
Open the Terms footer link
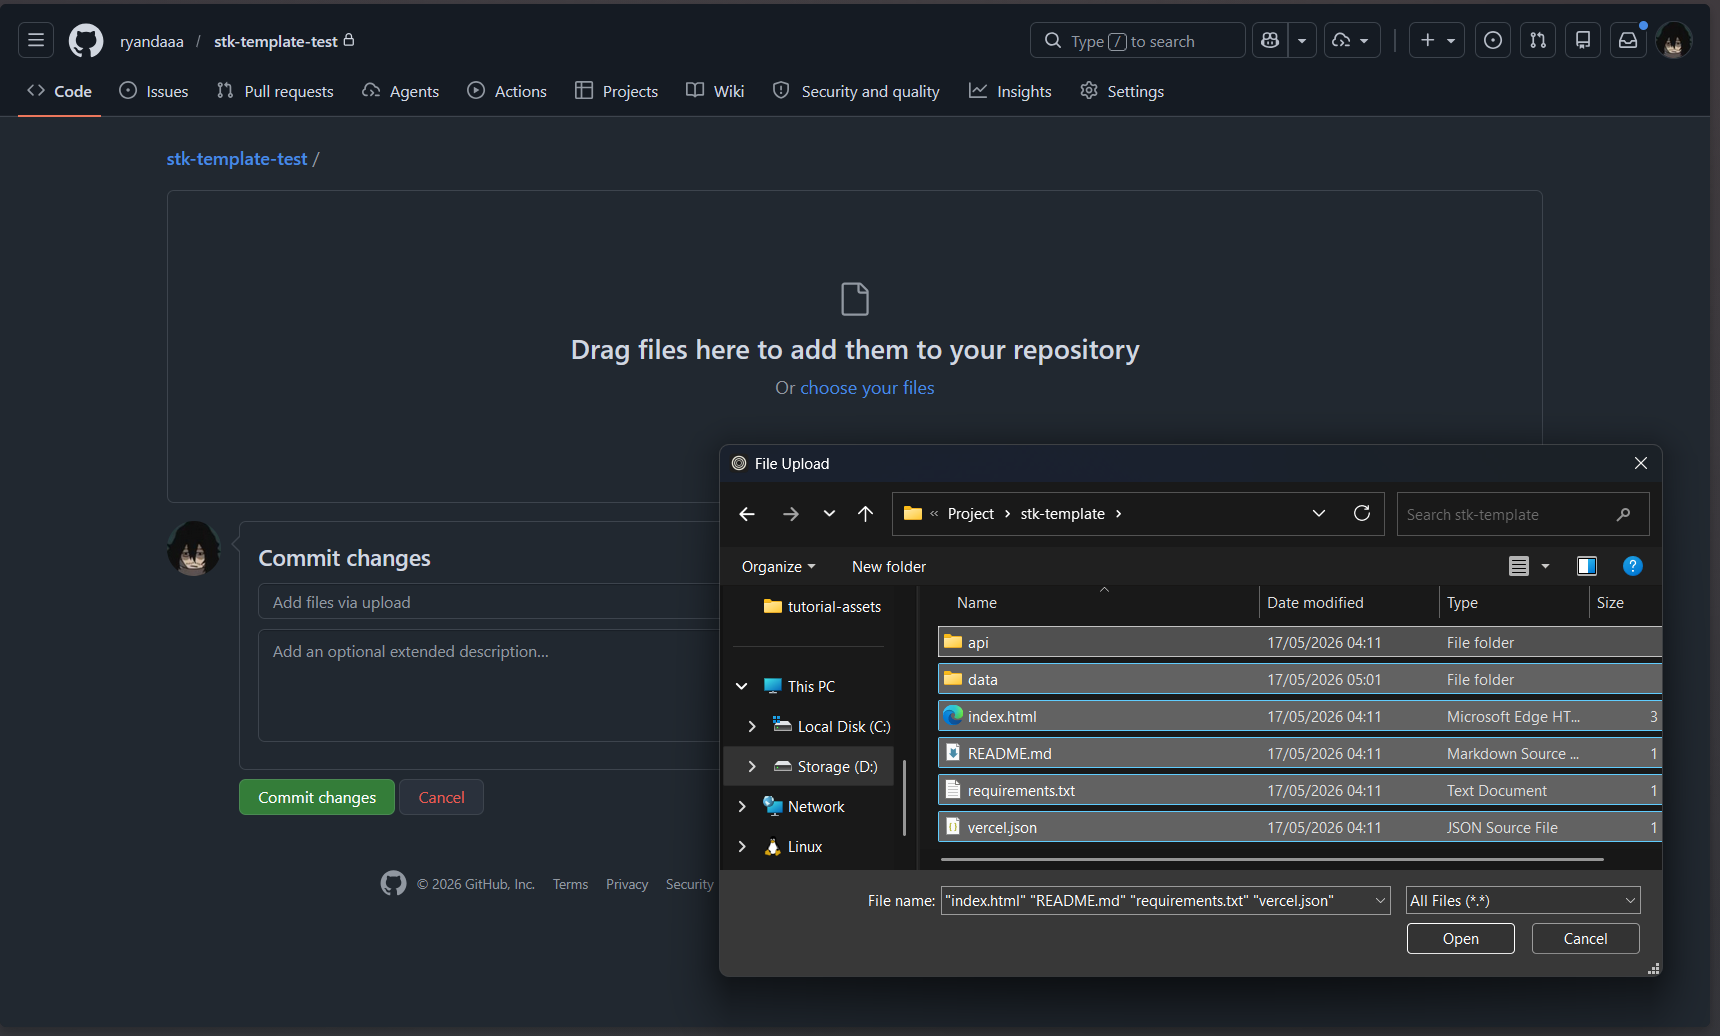[570, 884]
